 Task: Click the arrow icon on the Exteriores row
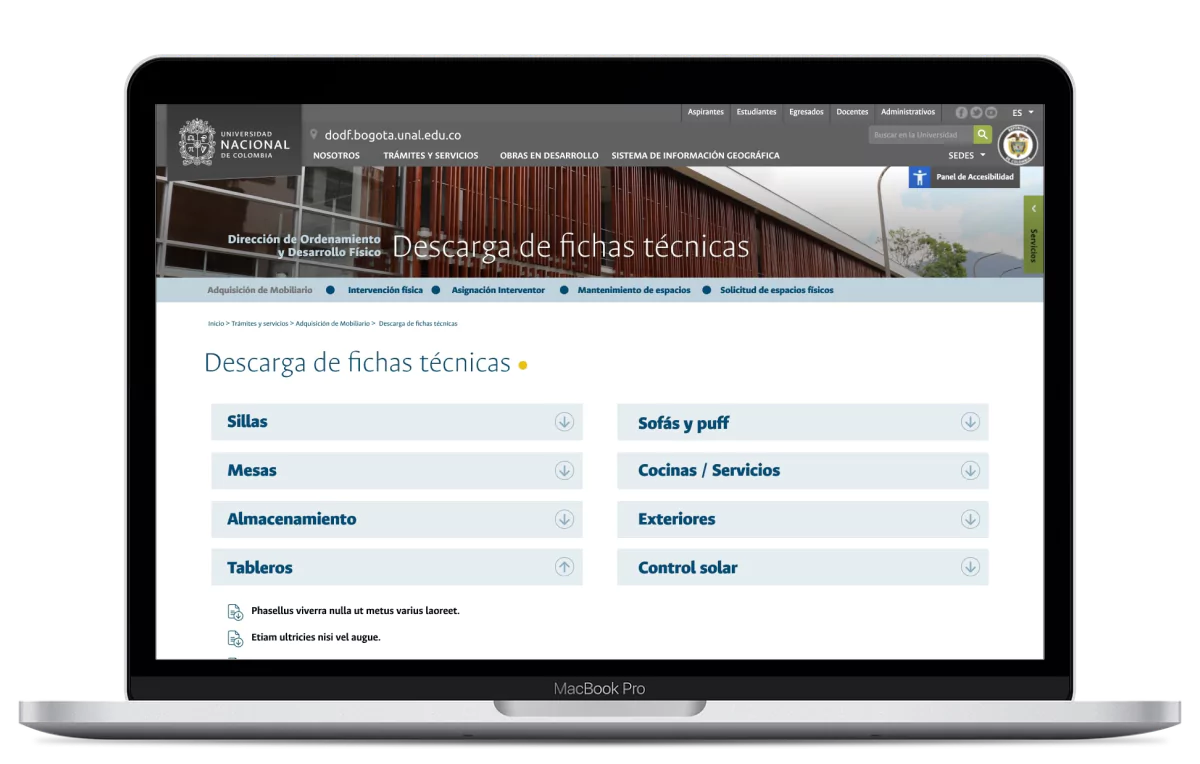point(970,519)
